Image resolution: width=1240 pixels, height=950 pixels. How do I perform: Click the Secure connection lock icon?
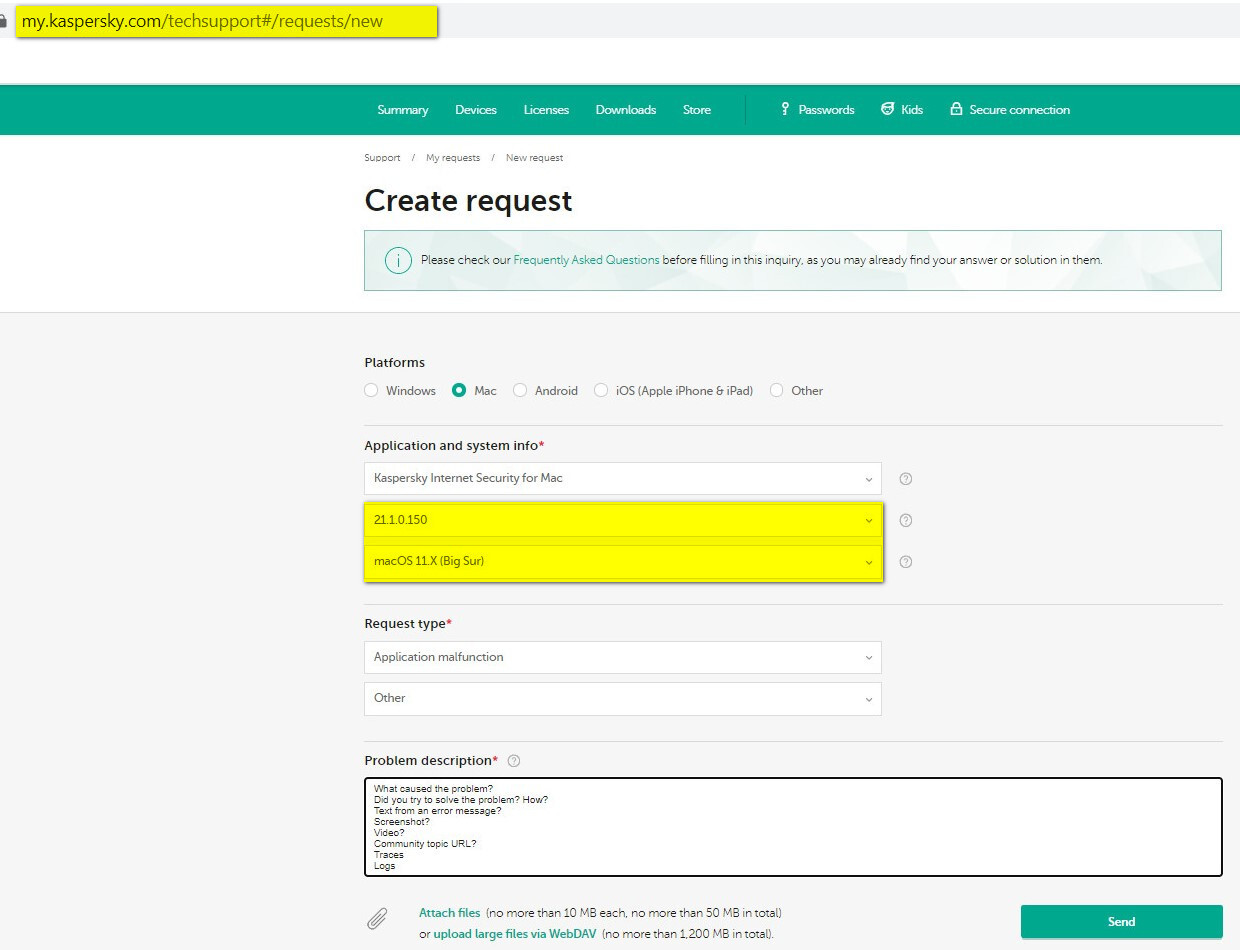(x=956, y=109)
